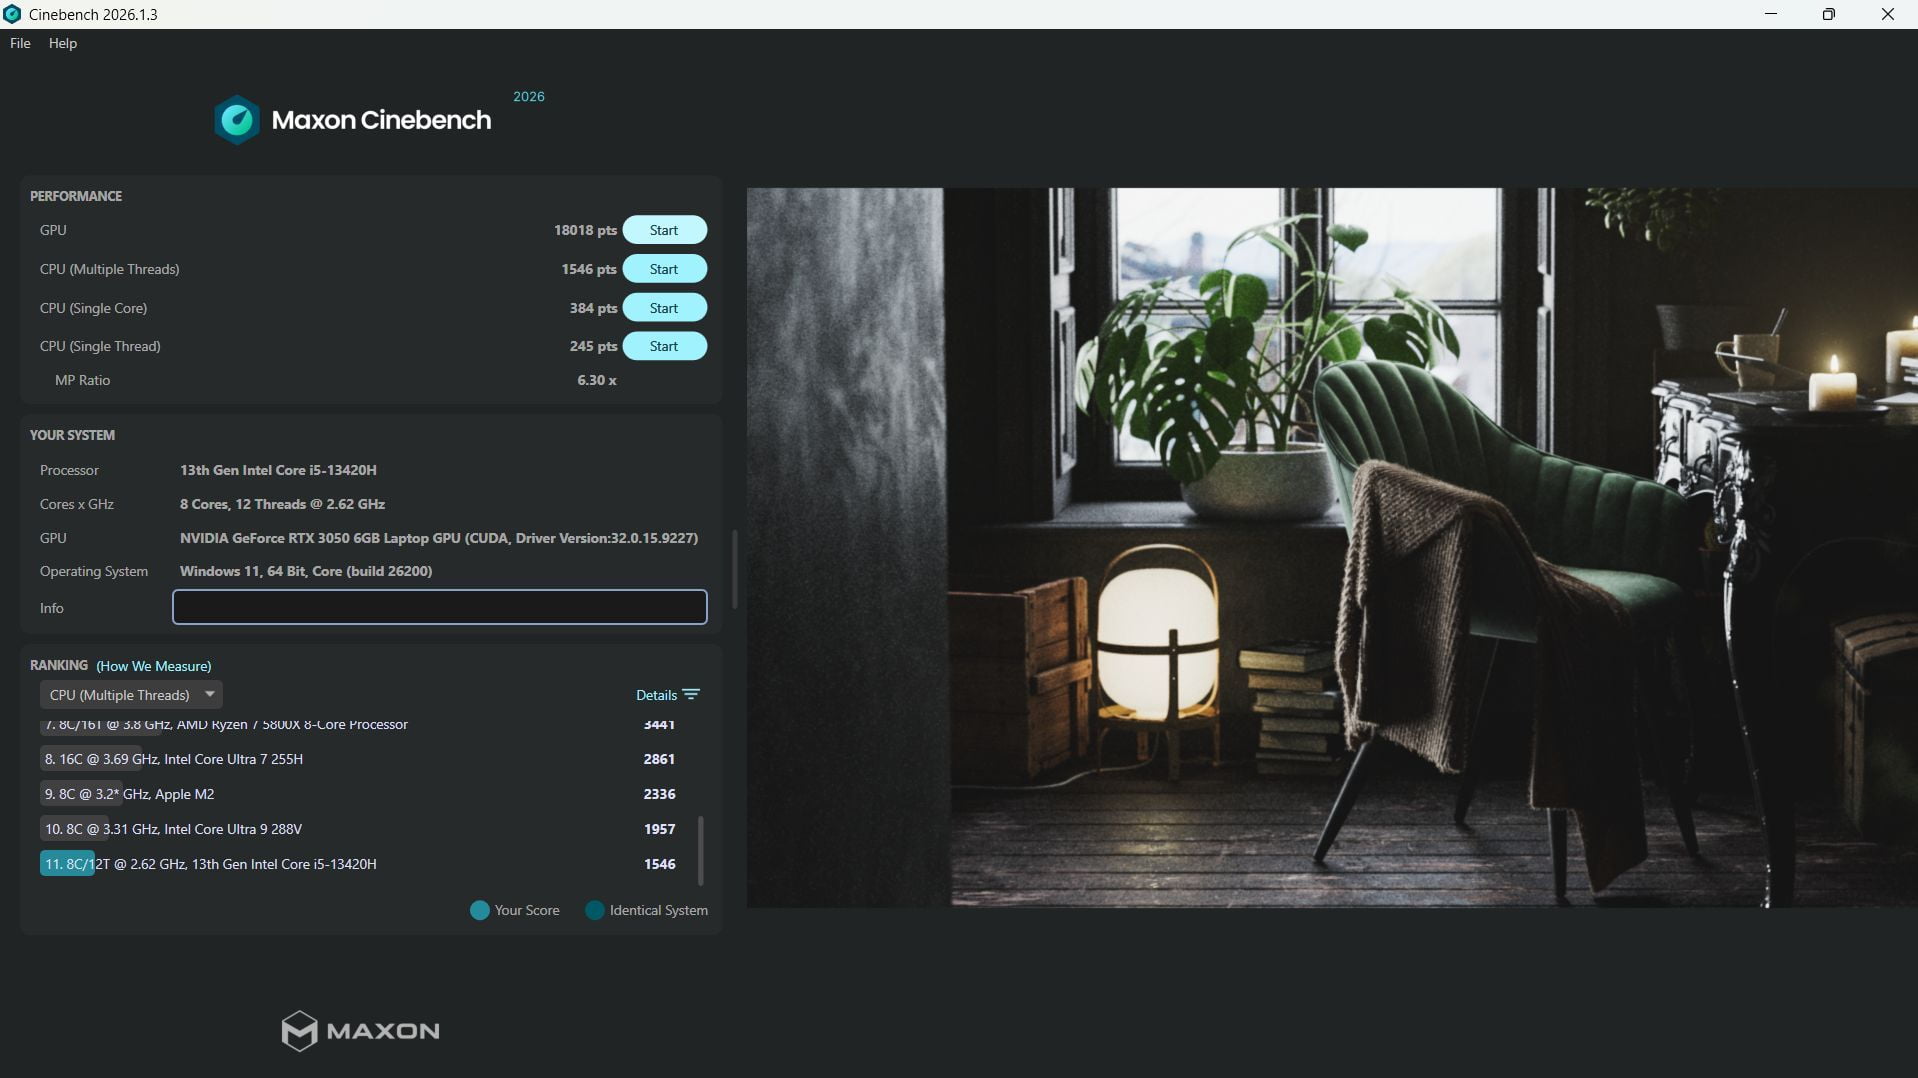Image resolution: width=1918 pixels, height=1078 pixels.
Task: Start the CPU (Multiple Threads) benchmark
Action: tap(664, 269)
